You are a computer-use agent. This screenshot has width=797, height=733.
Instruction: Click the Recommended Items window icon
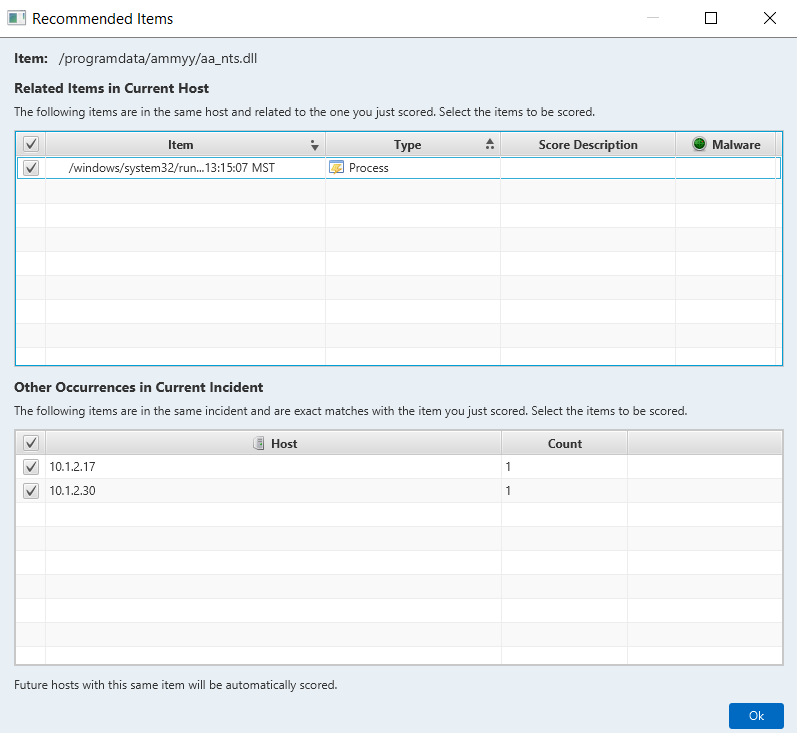[16, 18]
